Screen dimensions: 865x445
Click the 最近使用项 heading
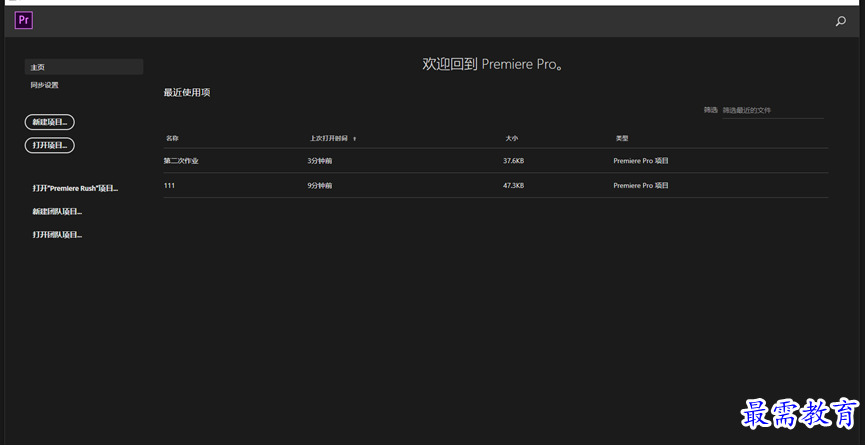pos(187,93)
